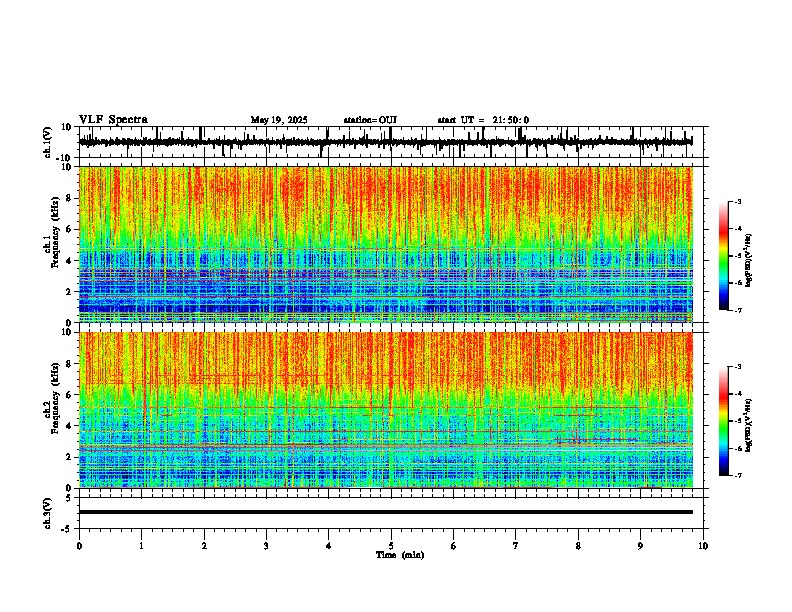Screen dimensions: 792x612
Task: Click the ch.1 colorbar log(PSD) label
Action: 748,261
